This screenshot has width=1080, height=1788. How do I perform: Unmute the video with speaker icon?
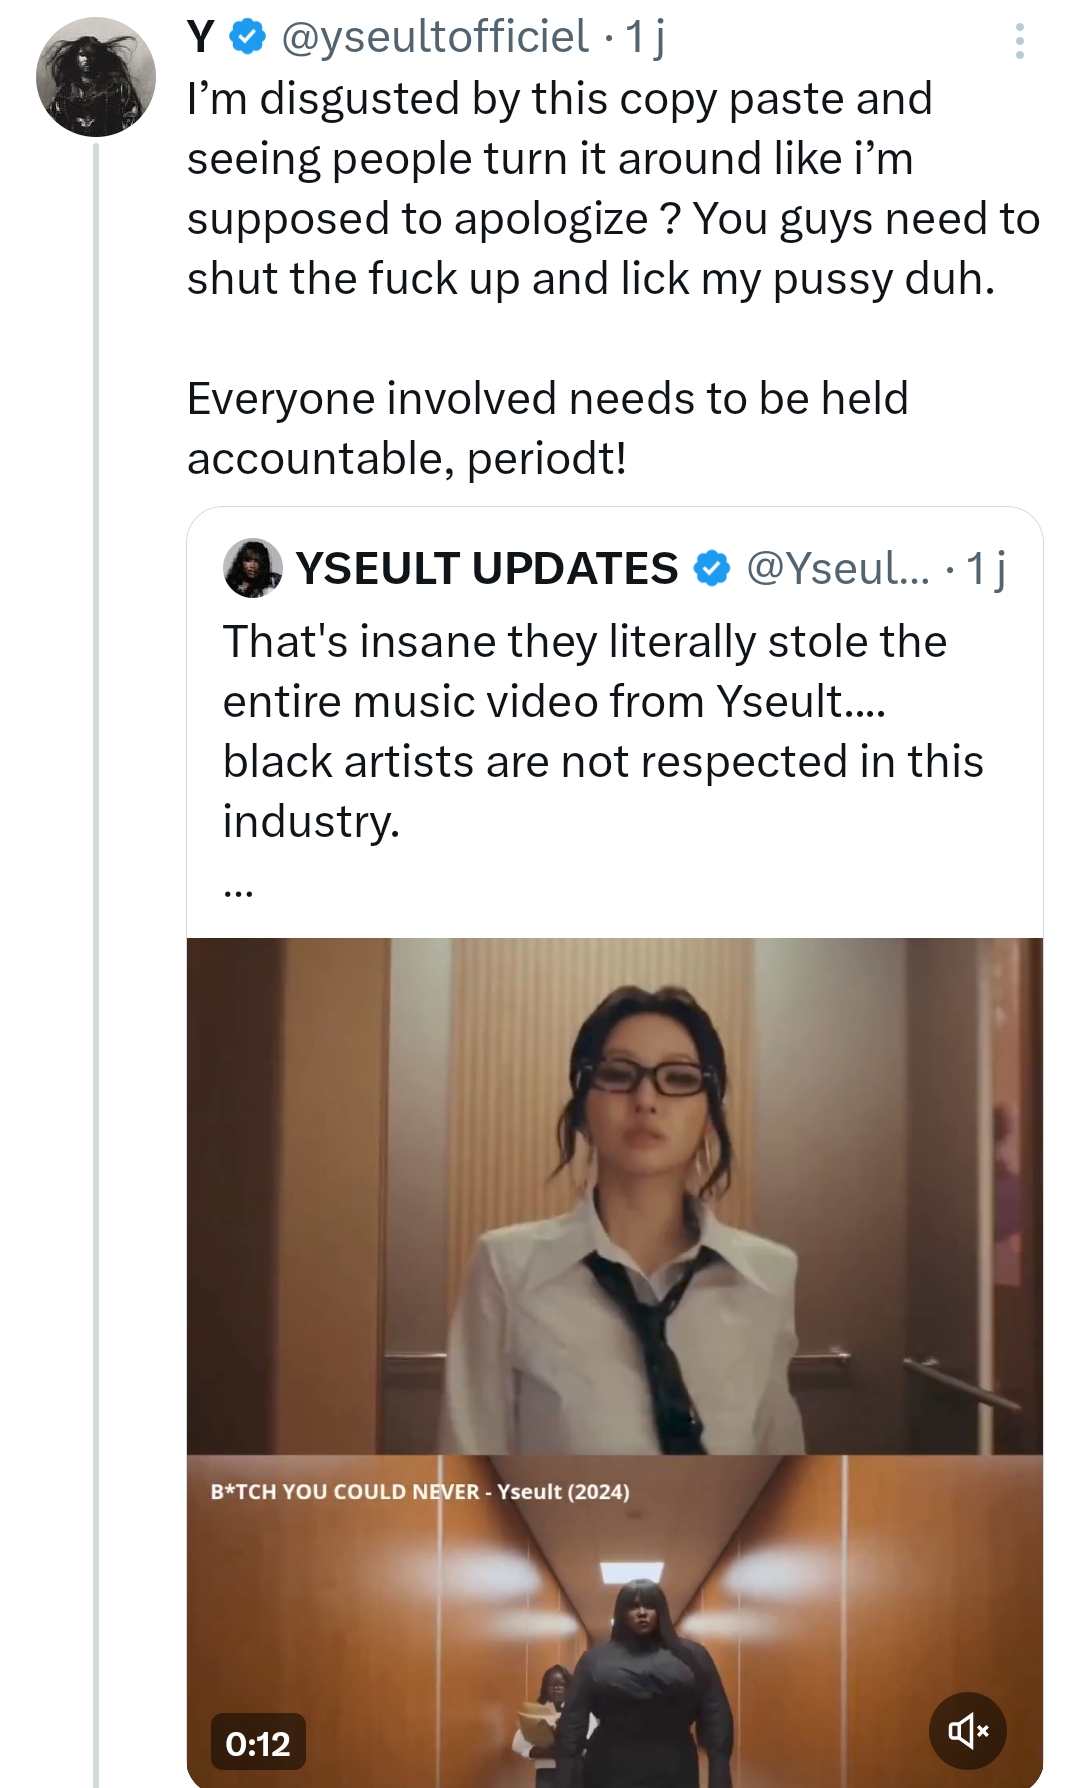[x=968, y=1730]
